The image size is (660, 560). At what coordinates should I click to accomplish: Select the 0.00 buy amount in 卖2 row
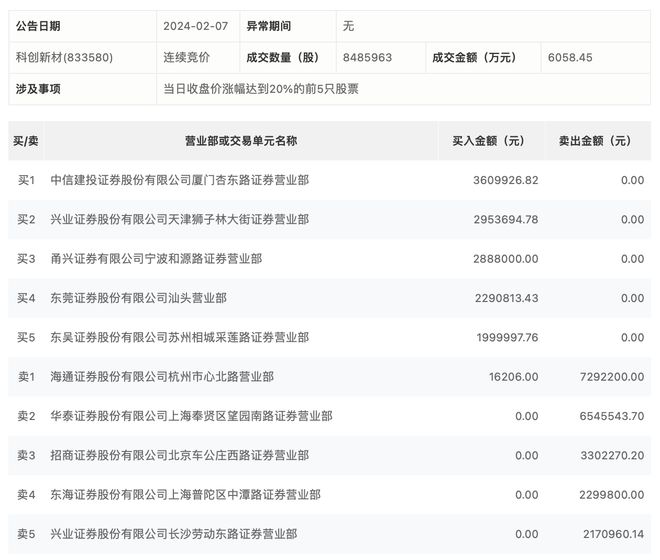point(527,416)
